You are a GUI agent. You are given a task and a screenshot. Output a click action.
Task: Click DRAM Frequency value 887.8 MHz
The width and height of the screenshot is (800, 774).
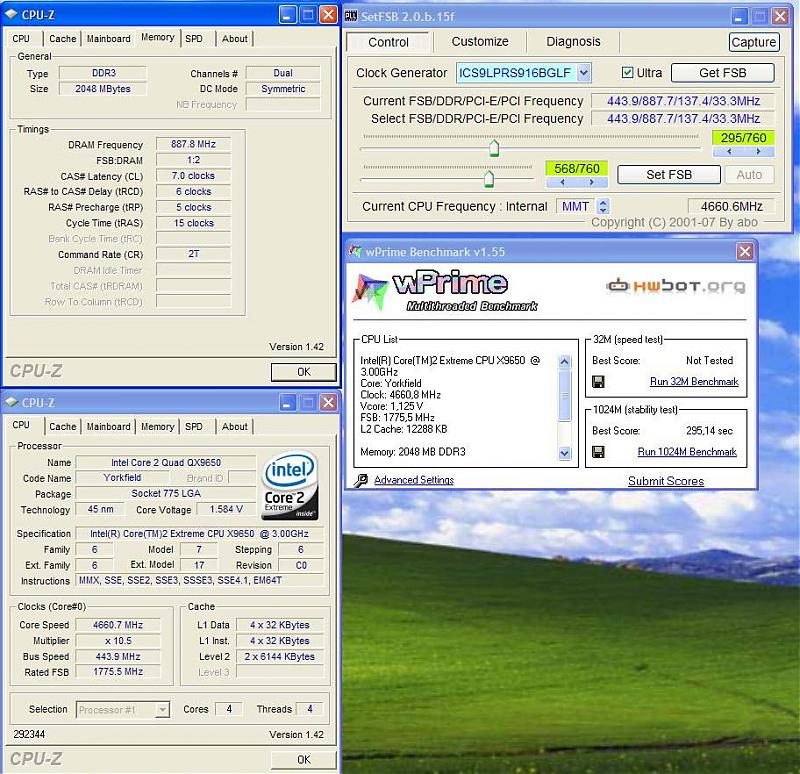point(193,144)
